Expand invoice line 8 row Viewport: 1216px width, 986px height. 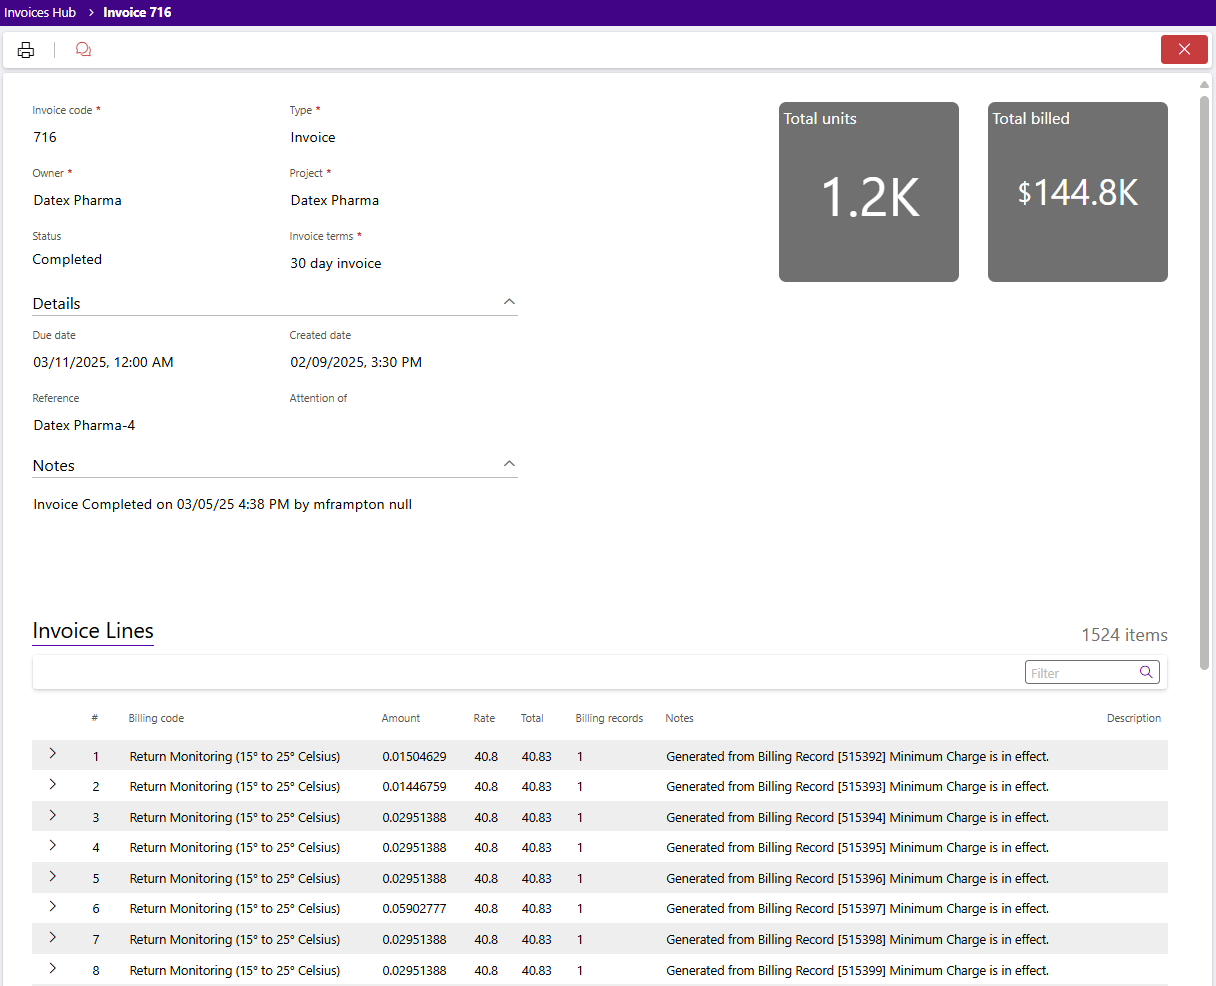[52, 969]
